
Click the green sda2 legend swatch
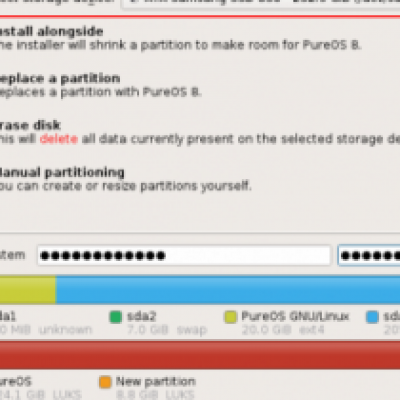coord(116,317)
